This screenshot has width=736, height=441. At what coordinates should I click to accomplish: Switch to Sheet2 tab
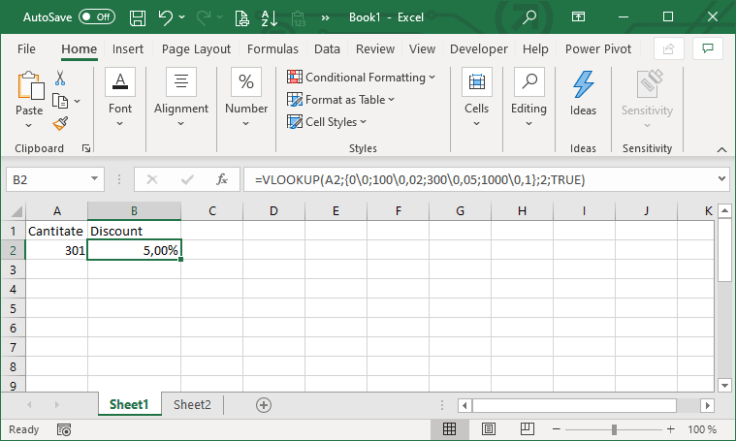(192, 405)
